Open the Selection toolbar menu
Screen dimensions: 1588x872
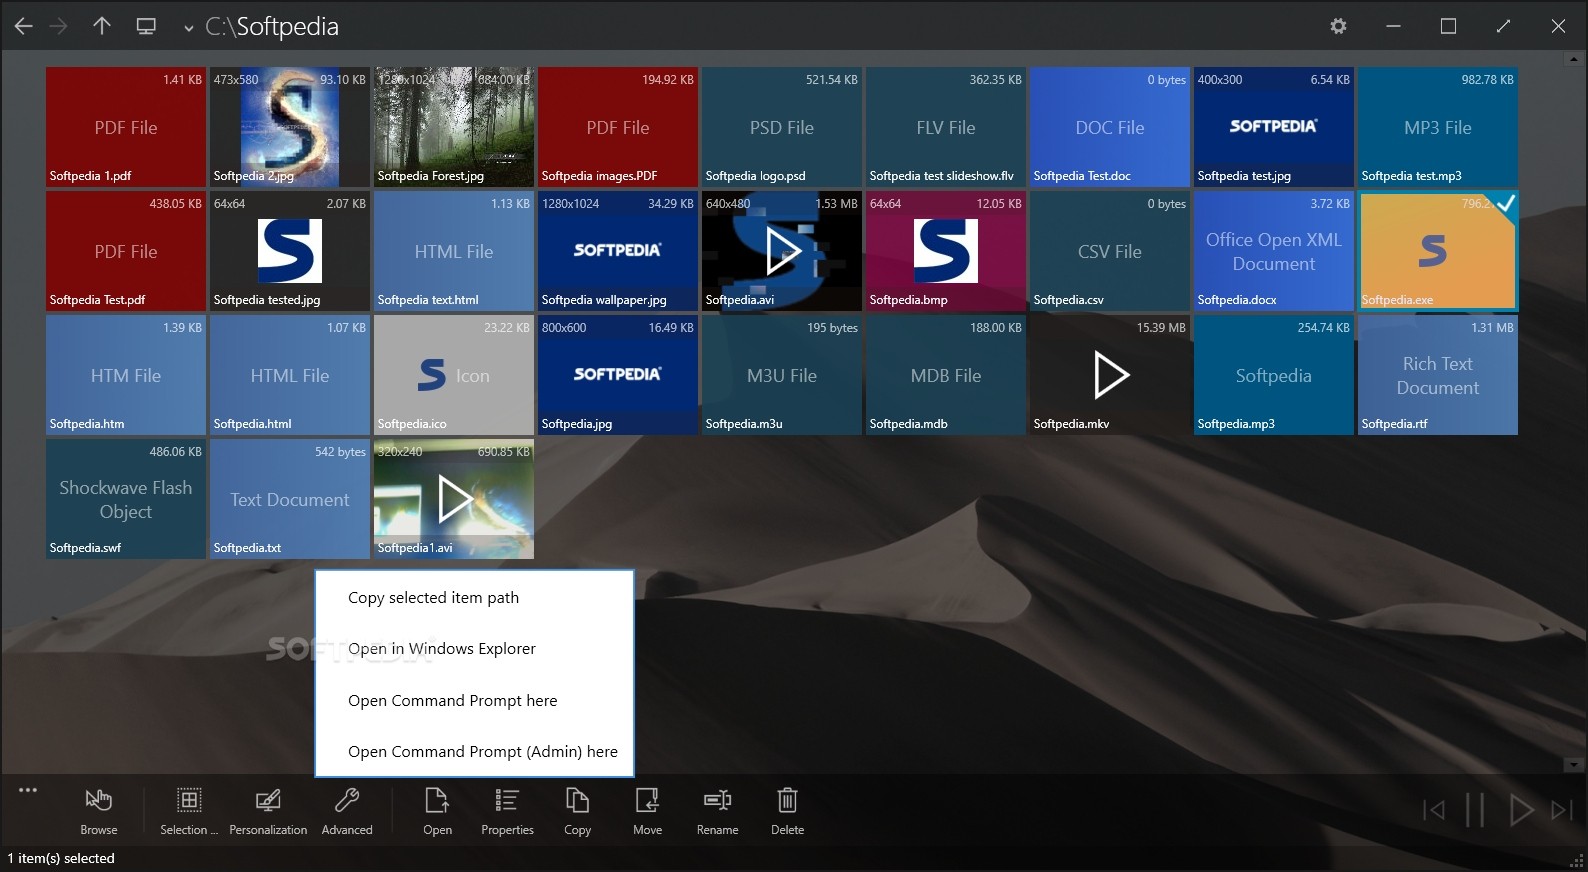point(189,811)
